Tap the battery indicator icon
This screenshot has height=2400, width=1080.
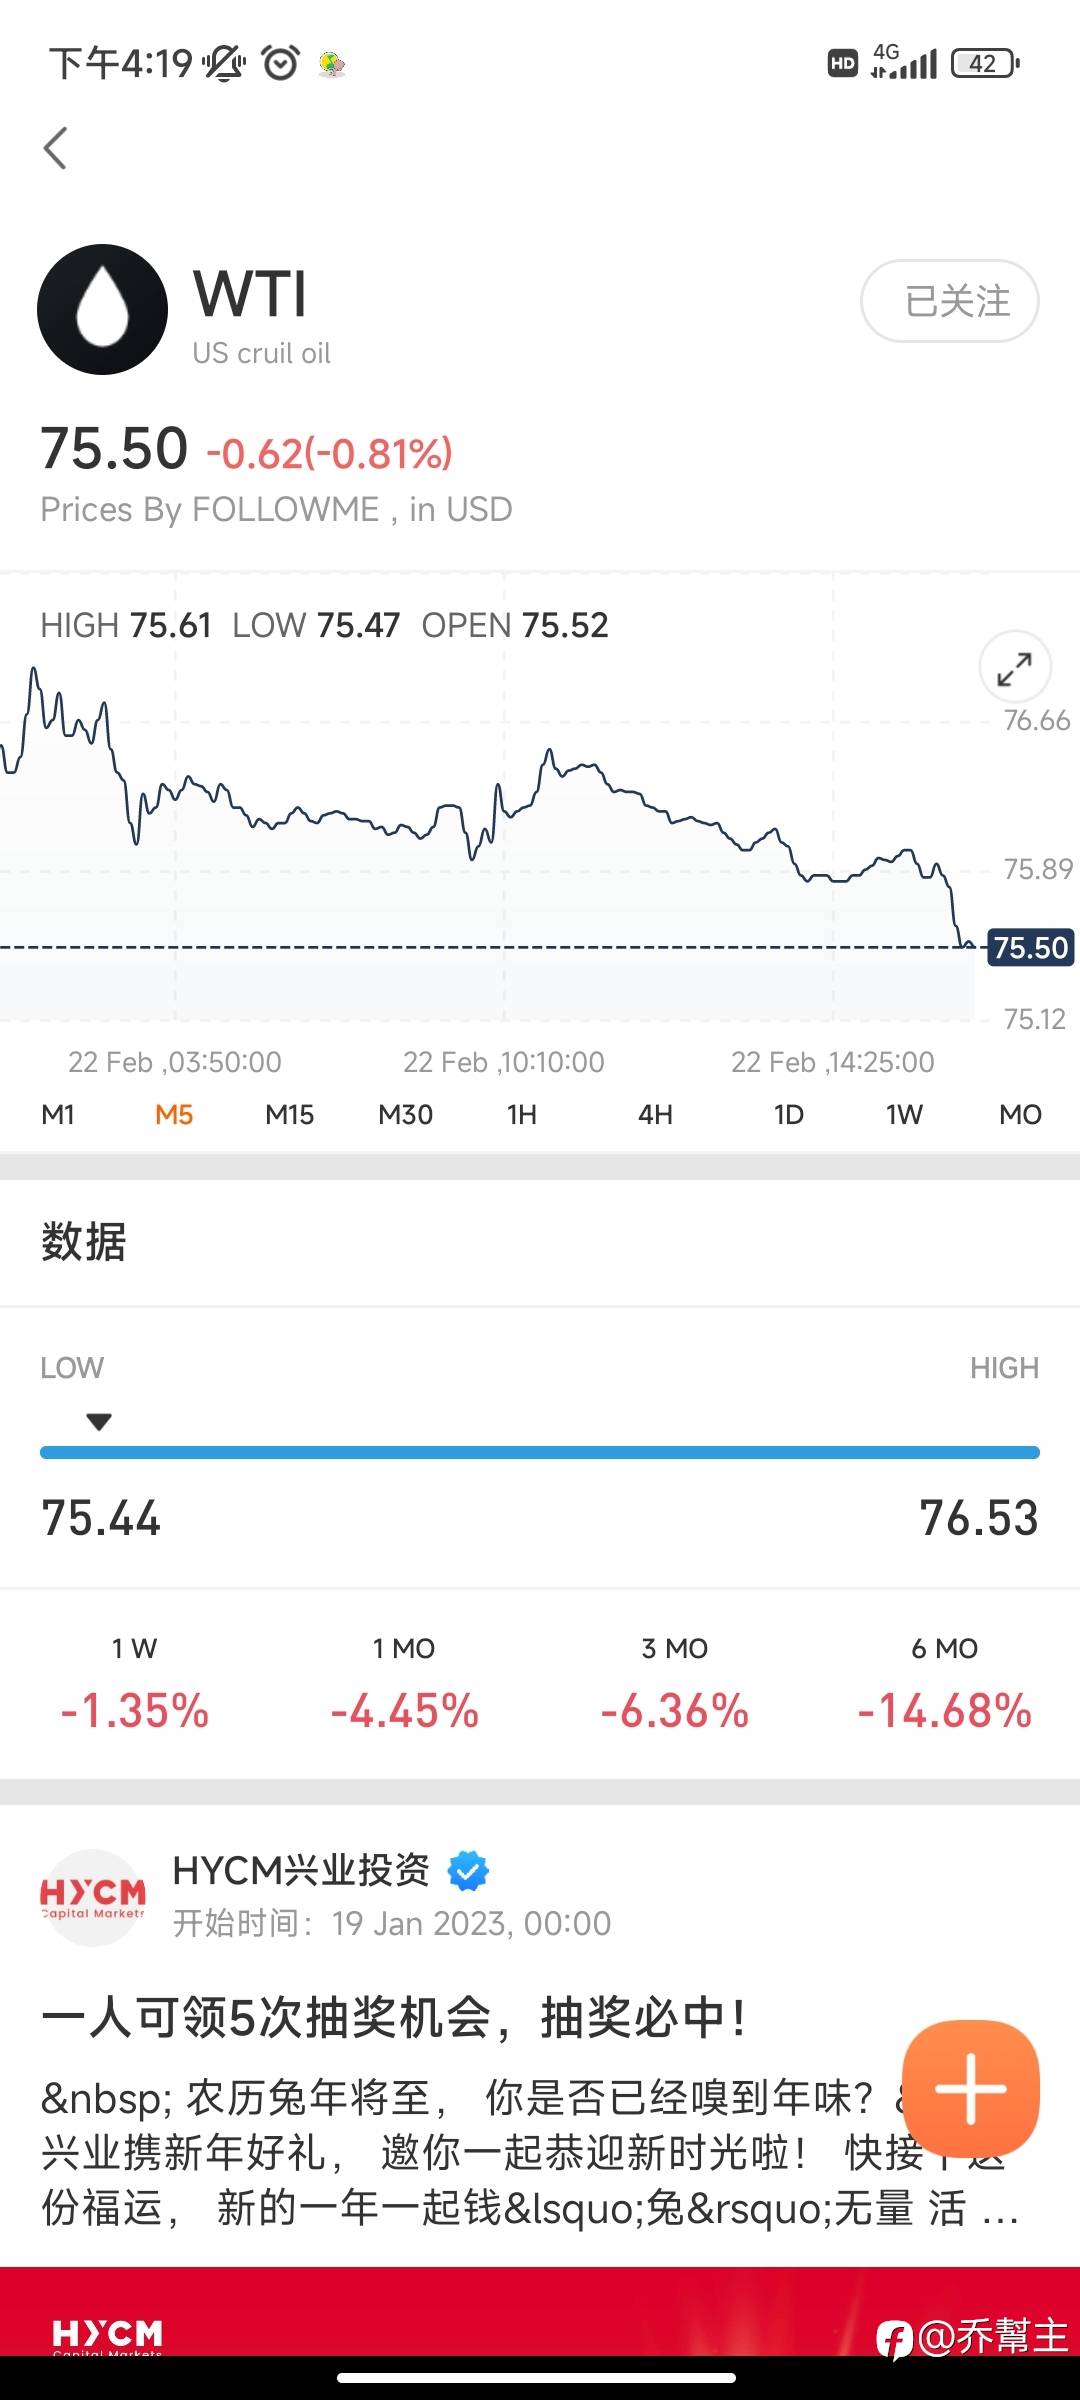point(985,64)
